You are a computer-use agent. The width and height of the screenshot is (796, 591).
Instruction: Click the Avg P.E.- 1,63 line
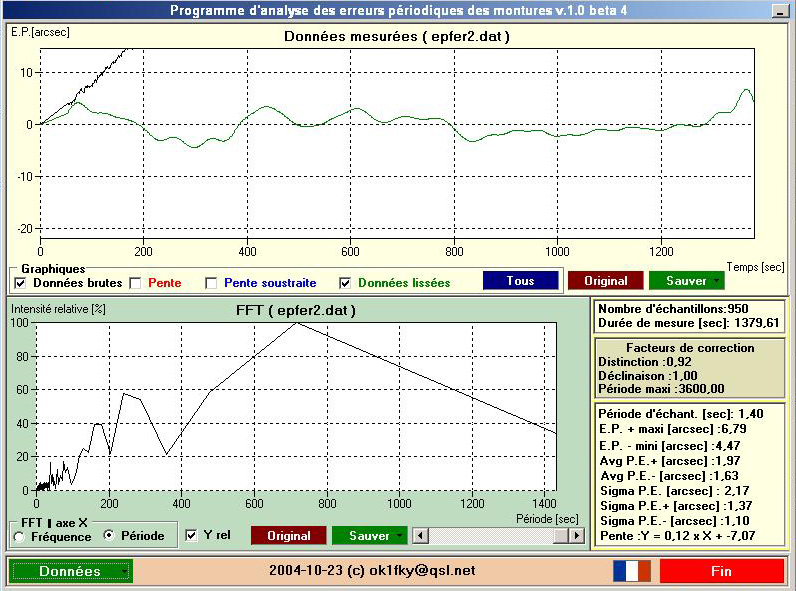(x=669, y=476)
